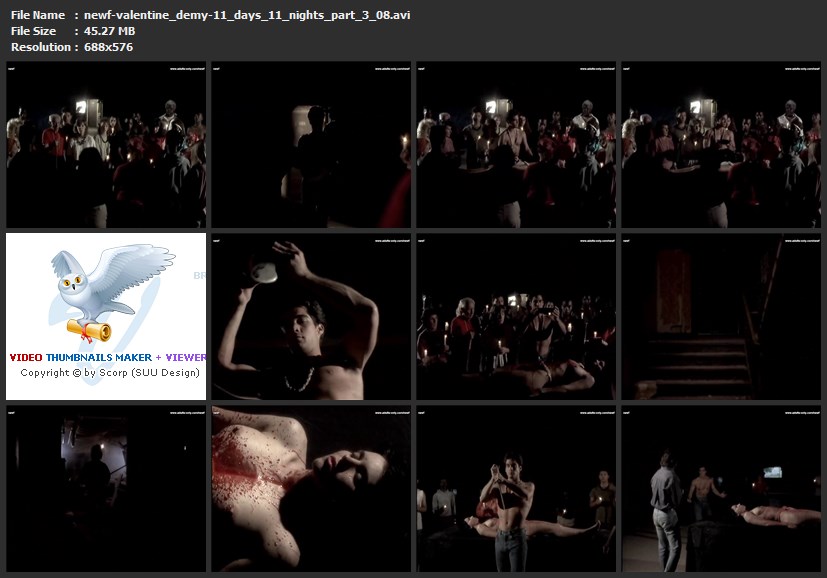This screenshot has height=578, width=827.
Task: Select the "Resolution" label
Action: pyautogui.click(x=41, y=47)
